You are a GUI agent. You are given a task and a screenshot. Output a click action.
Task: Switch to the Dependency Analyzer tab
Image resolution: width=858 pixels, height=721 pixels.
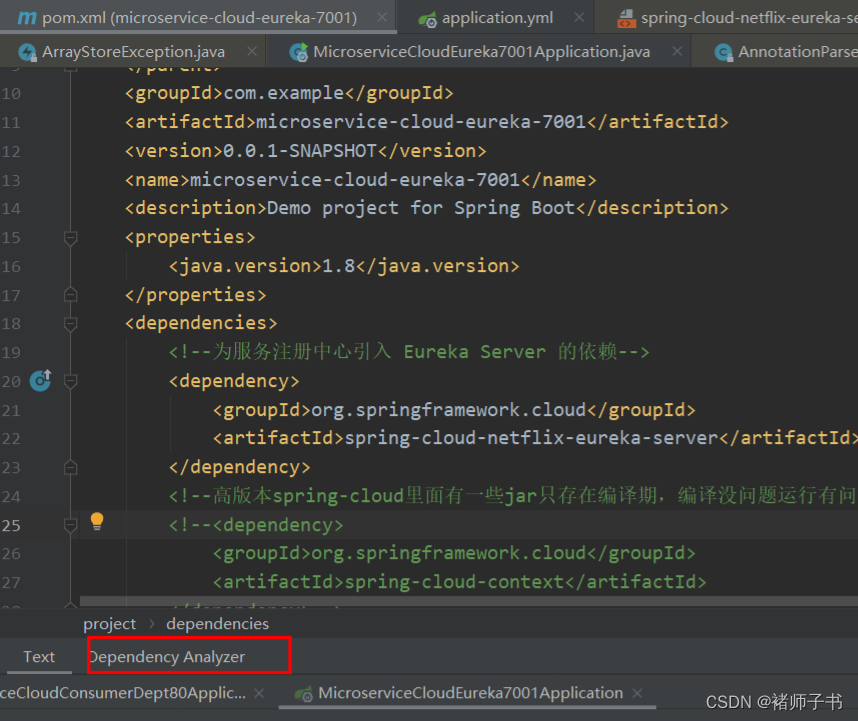click(167, 656)
